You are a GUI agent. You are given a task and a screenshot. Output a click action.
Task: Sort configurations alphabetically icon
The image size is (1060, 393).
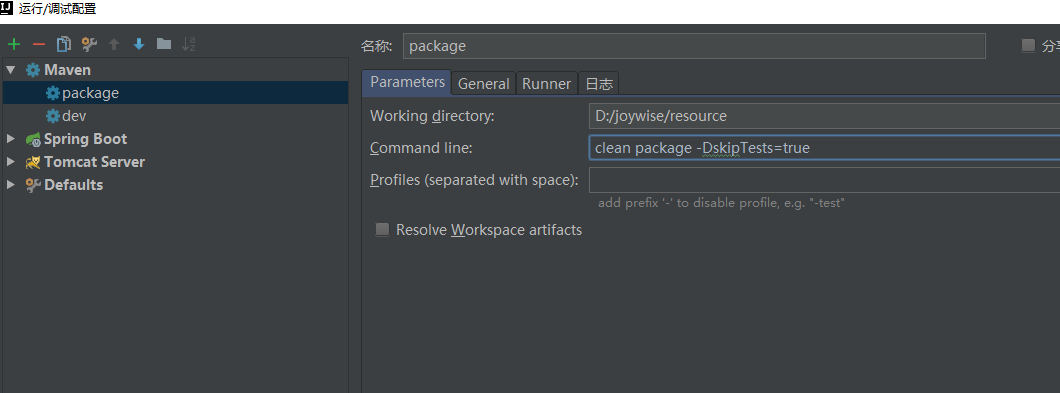[189, 45]
